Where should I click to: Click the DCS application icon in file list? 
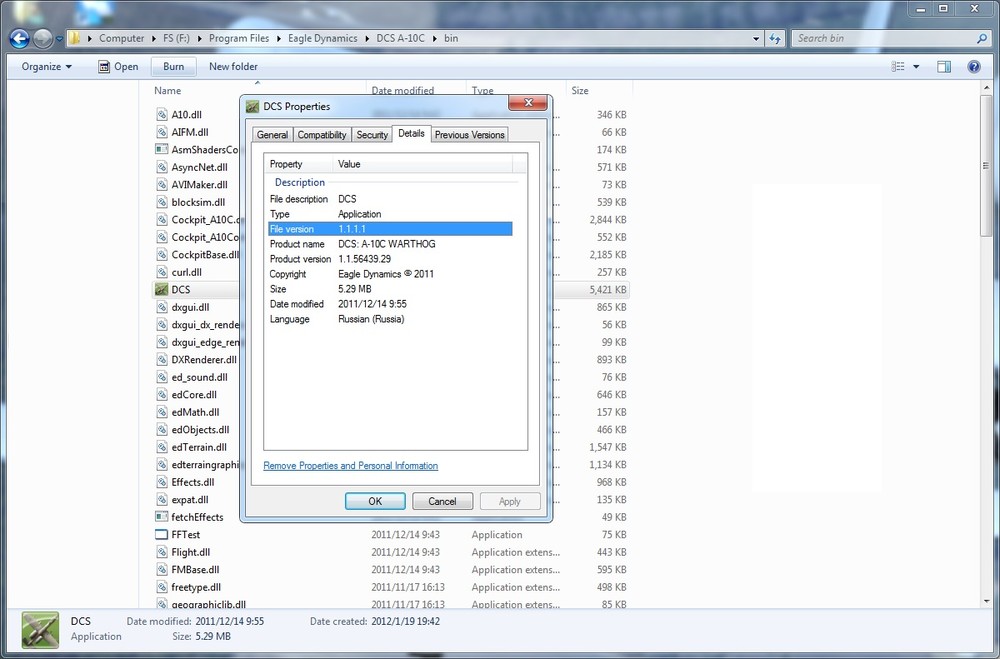click(x=162, y=290)
